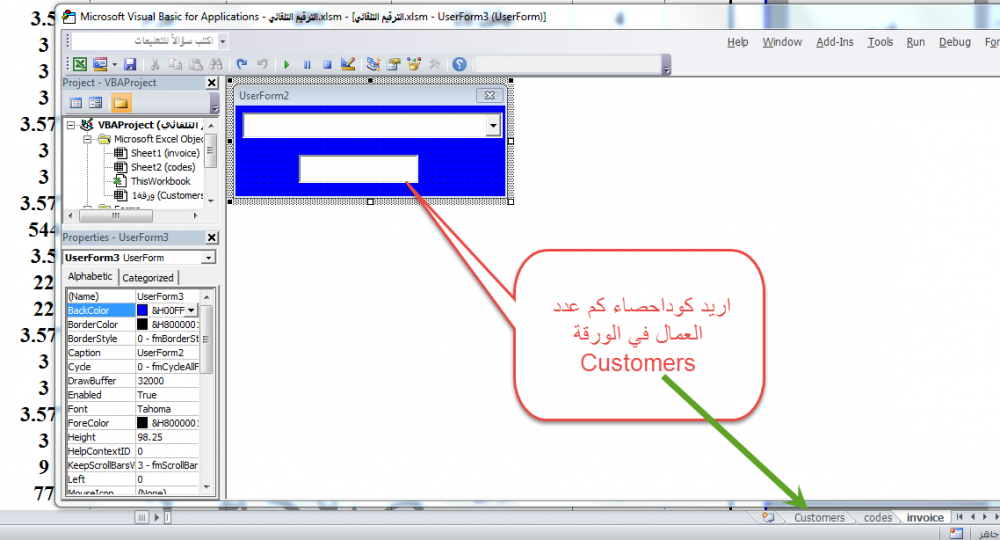Click the Reset stop square icon
This screenshot has width=1000, height=540.
pyautogui.click(x=327, y=64)
